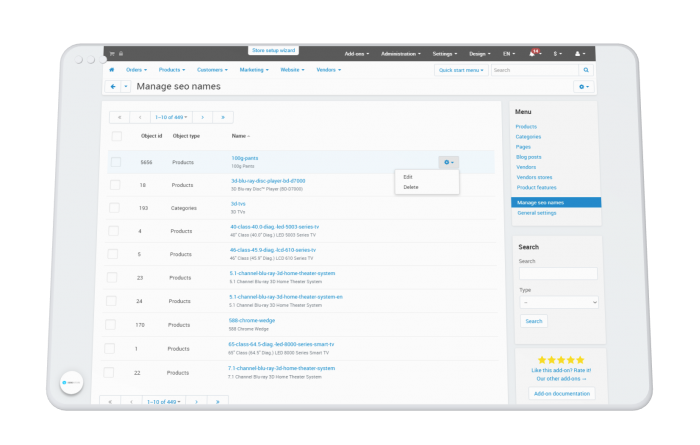700x445 pixels.
Task: Jump to last page in top pagination
Action: pyautogui.click(x=223, y=117)
